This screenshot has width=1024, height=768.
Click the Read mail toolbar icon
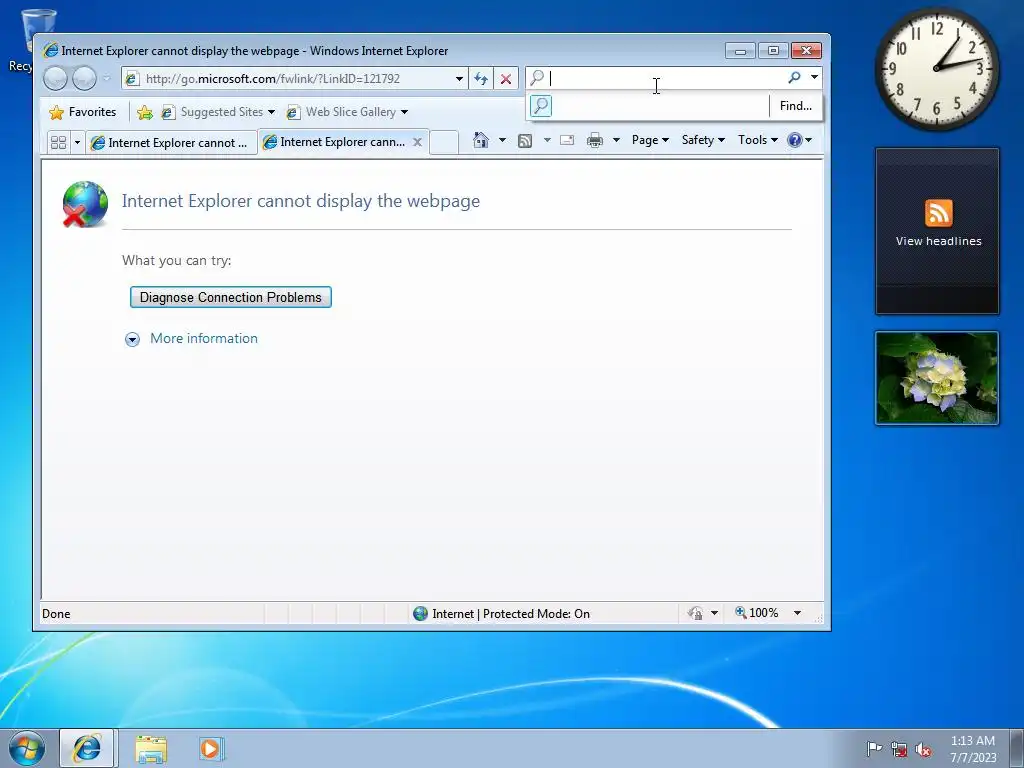(567, 140)
